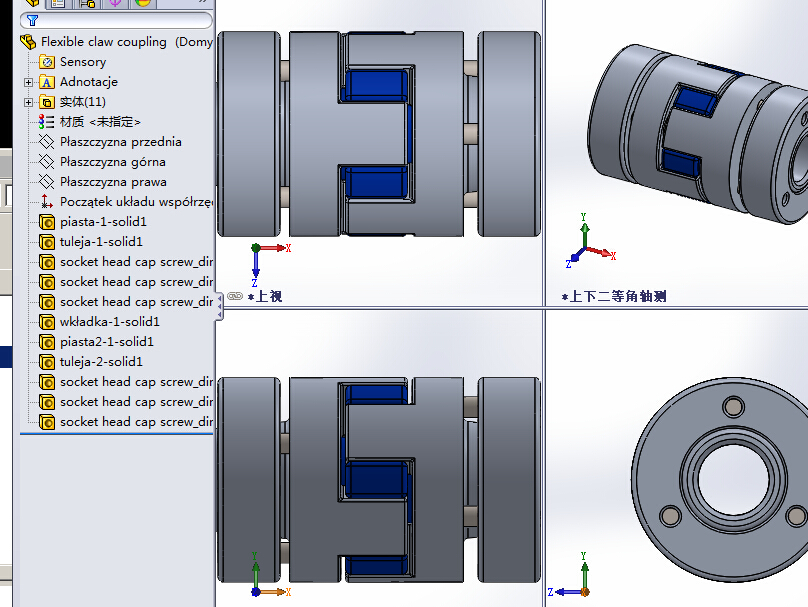Select the Początek układu origin item
The width and height of the screenshot is (808, 607).
point(126,202)
